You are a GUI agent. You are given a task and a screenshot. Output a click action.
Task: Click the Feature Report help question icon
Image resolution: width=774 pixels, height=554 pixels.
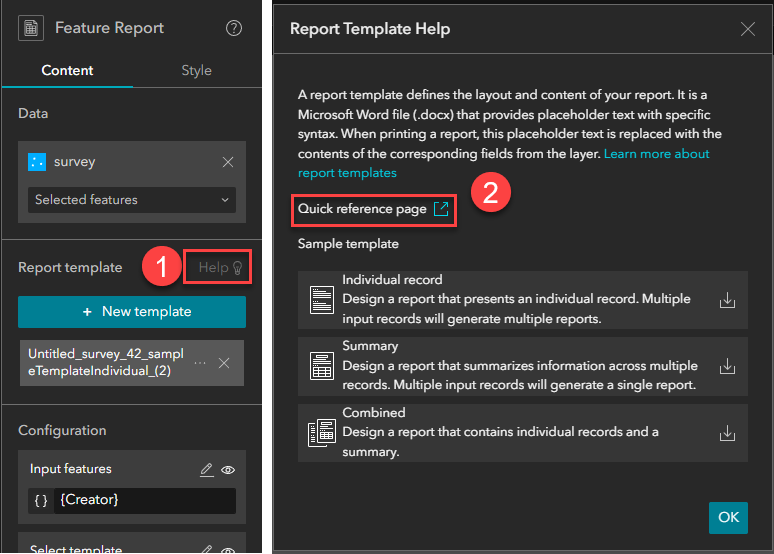coord(233,28)
